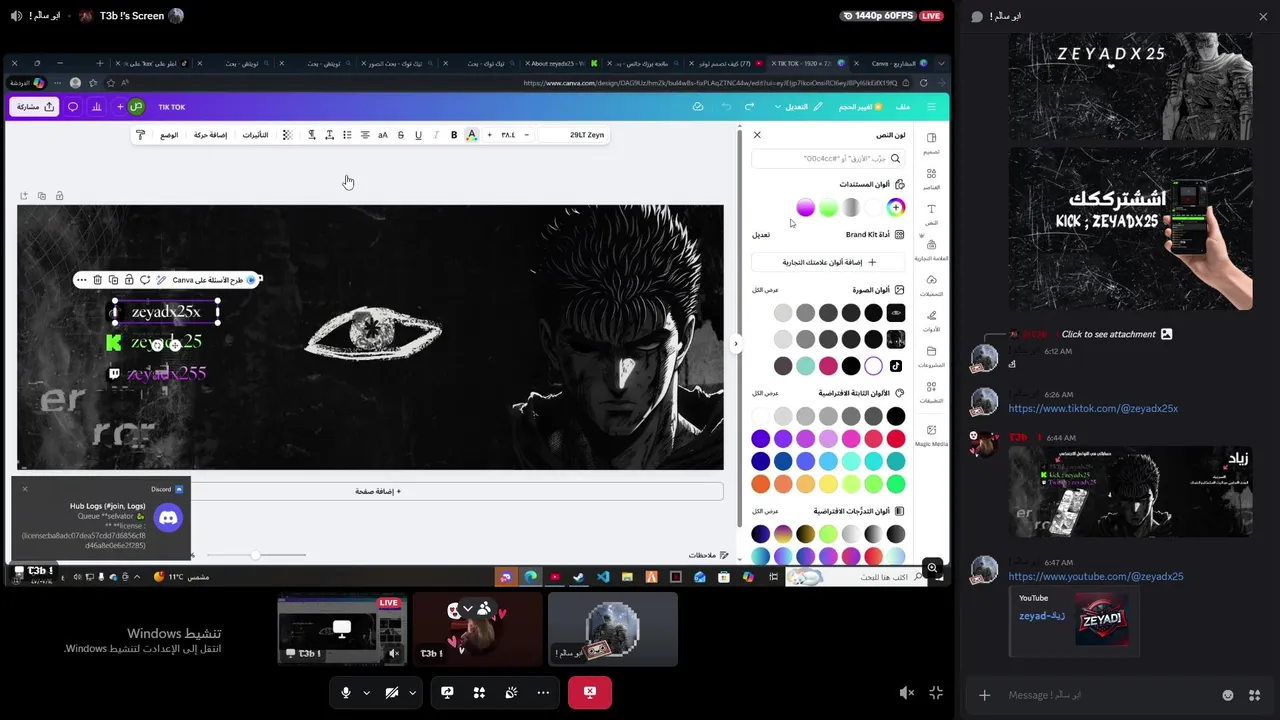Click the color search field in panel
Viewport: 1280px width, 720px height.
[828, 158]
